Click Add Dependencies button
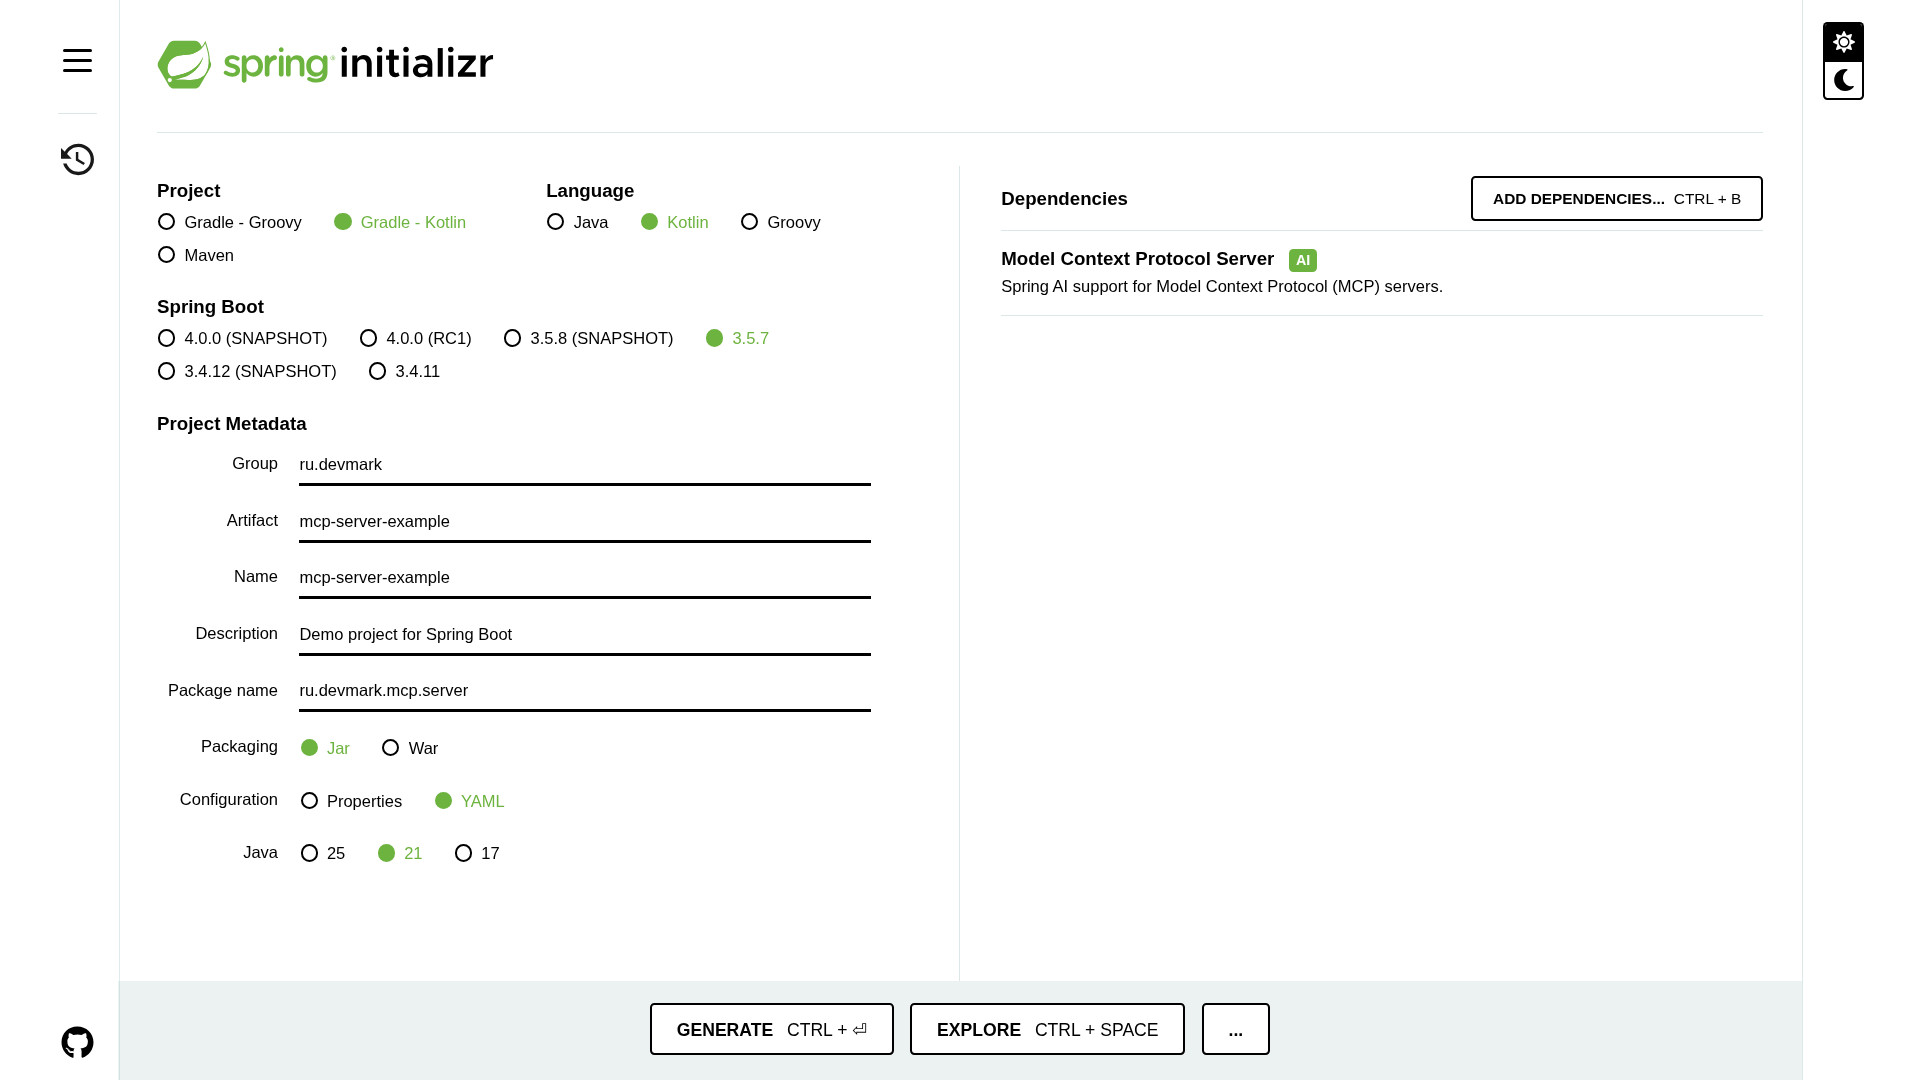The image size is (1920, 1080). coord(1616,198)
